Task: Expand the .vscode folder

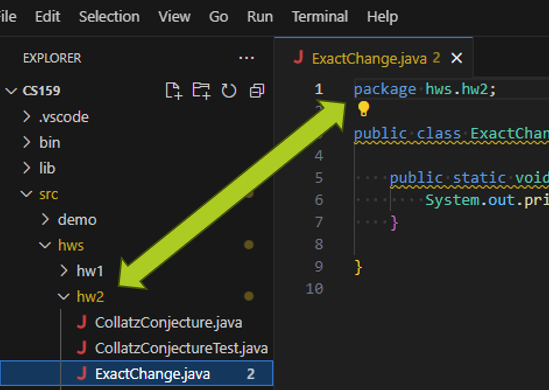Action: 27,117
